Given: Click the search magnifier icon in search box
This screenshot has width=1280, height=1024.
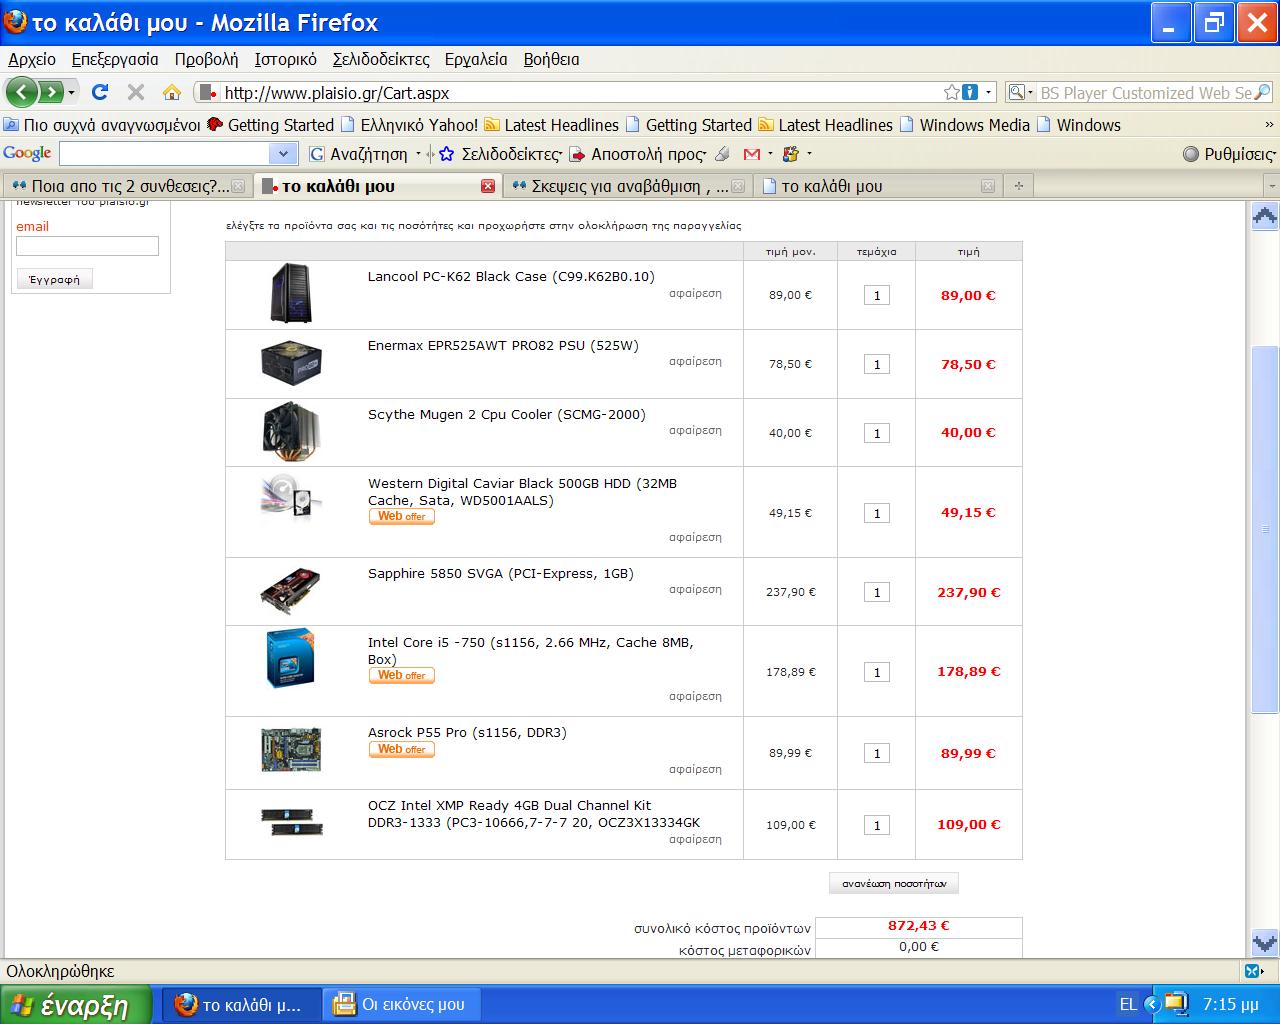Looking at the screenshot, I should click(x=1262, y=92).
